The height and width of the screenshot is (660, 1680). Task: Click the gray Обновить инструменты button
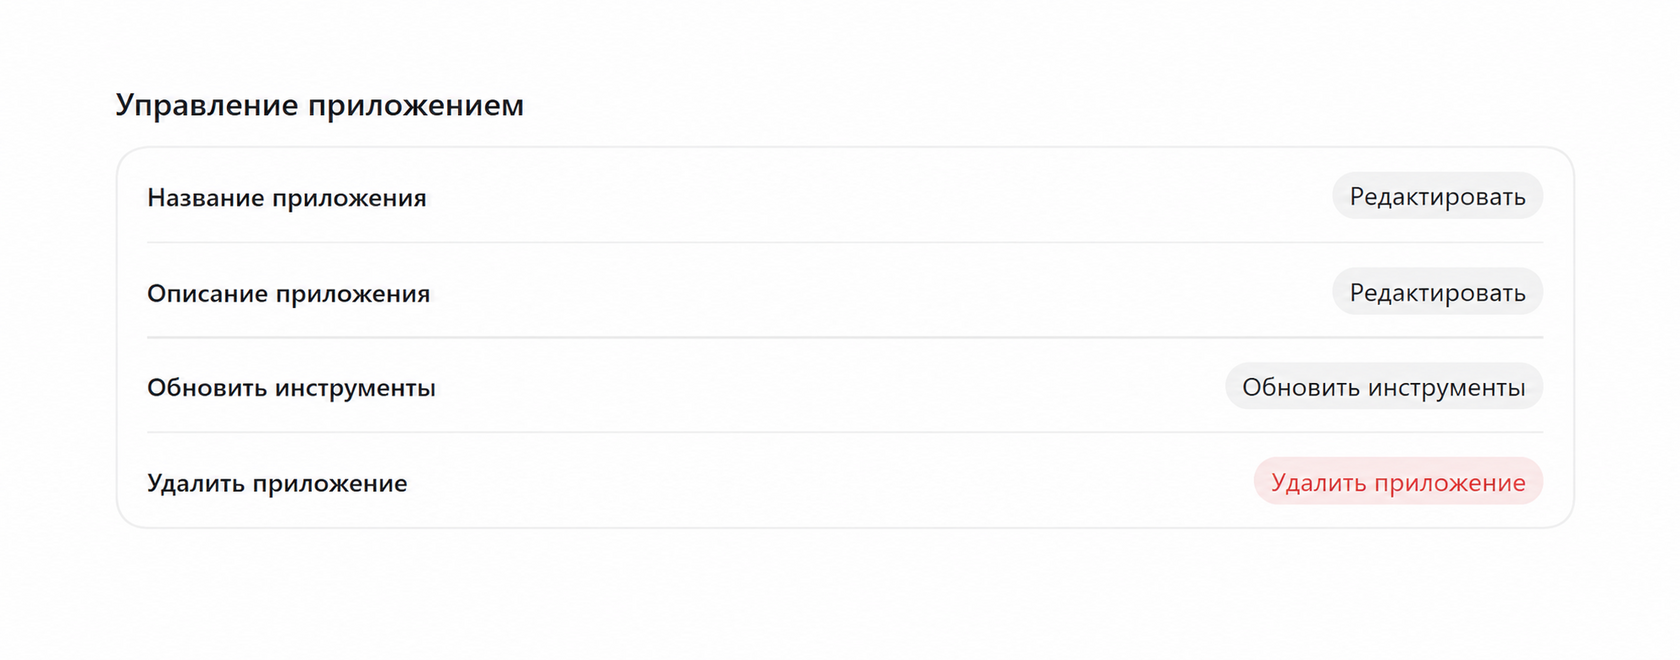pyautogui.click(x=1384, y=387)
